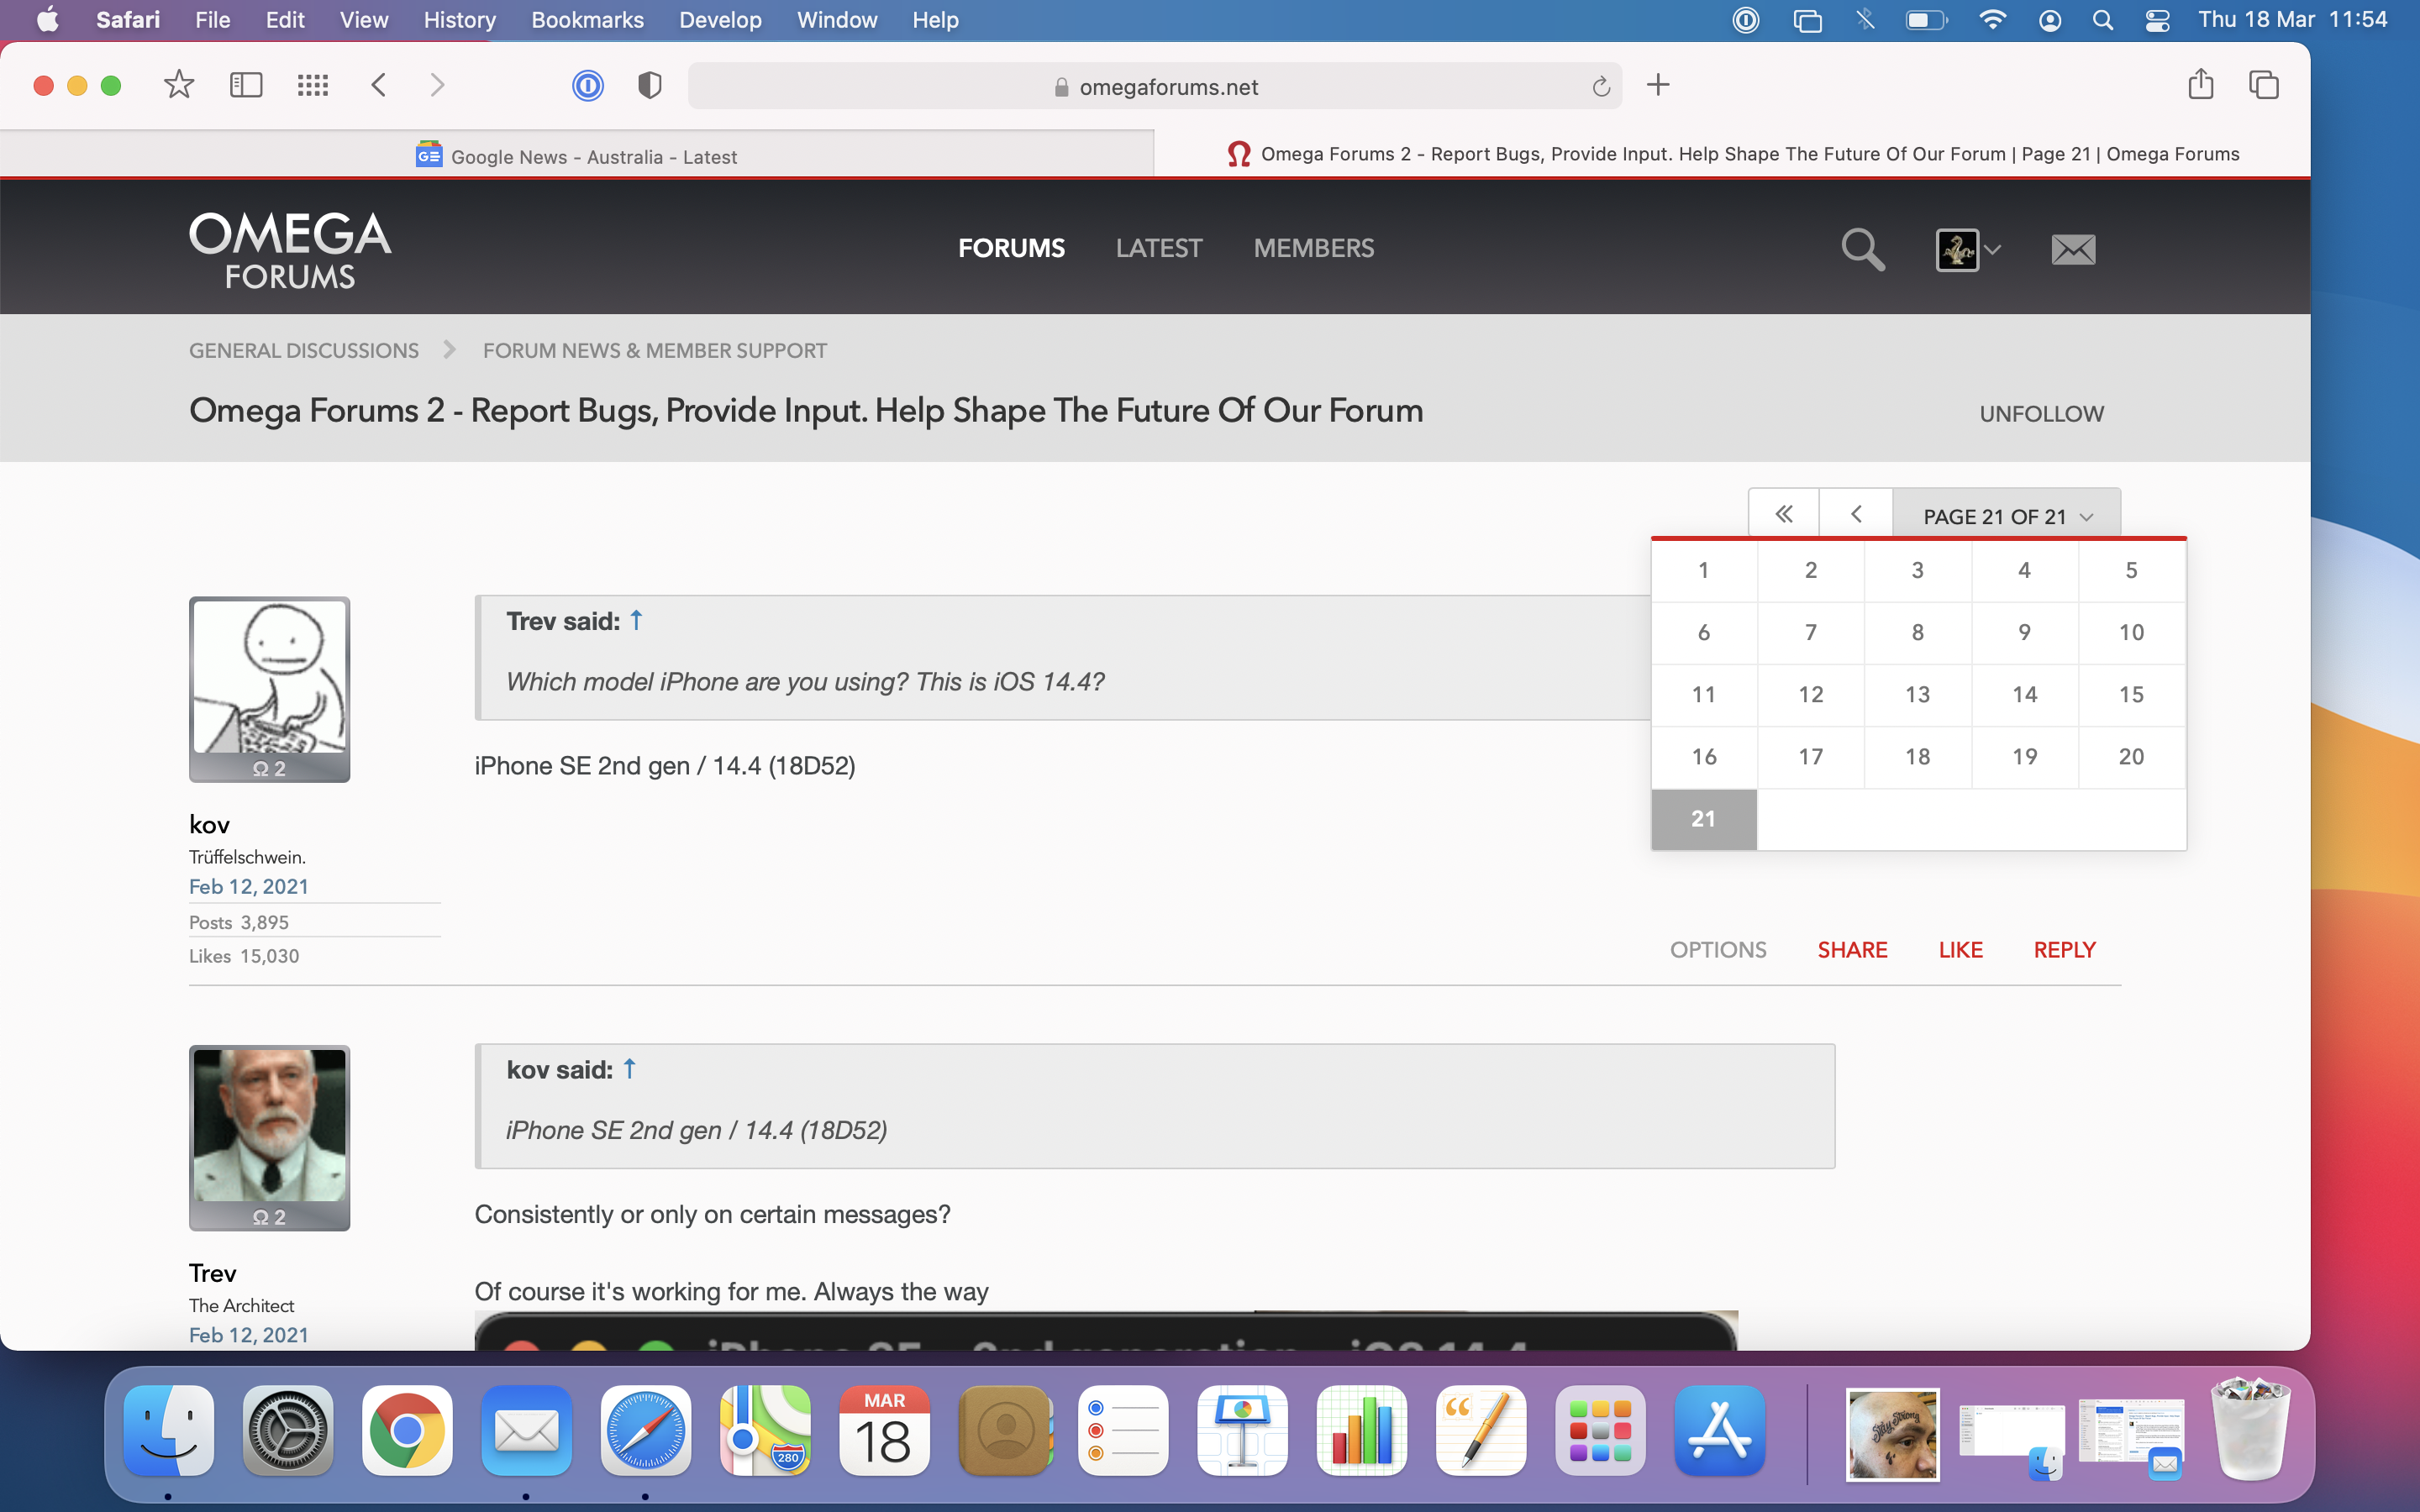2420x1512 pixels.
Task: Collapse the PAGE 21 OF 21 dropdown
Action: point(2006,516)
